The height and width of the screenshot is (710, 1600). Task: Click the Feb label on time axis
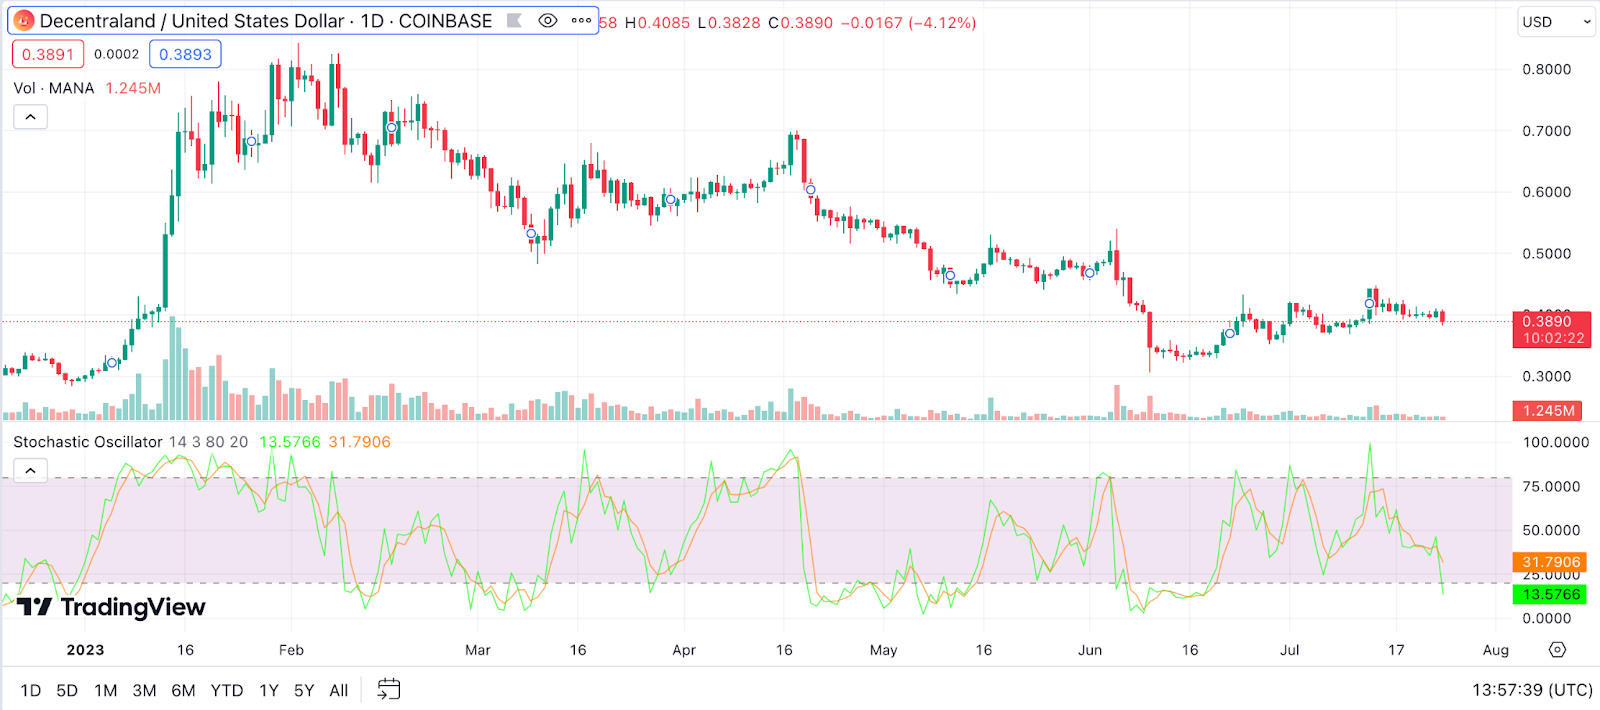pos(291,650)
